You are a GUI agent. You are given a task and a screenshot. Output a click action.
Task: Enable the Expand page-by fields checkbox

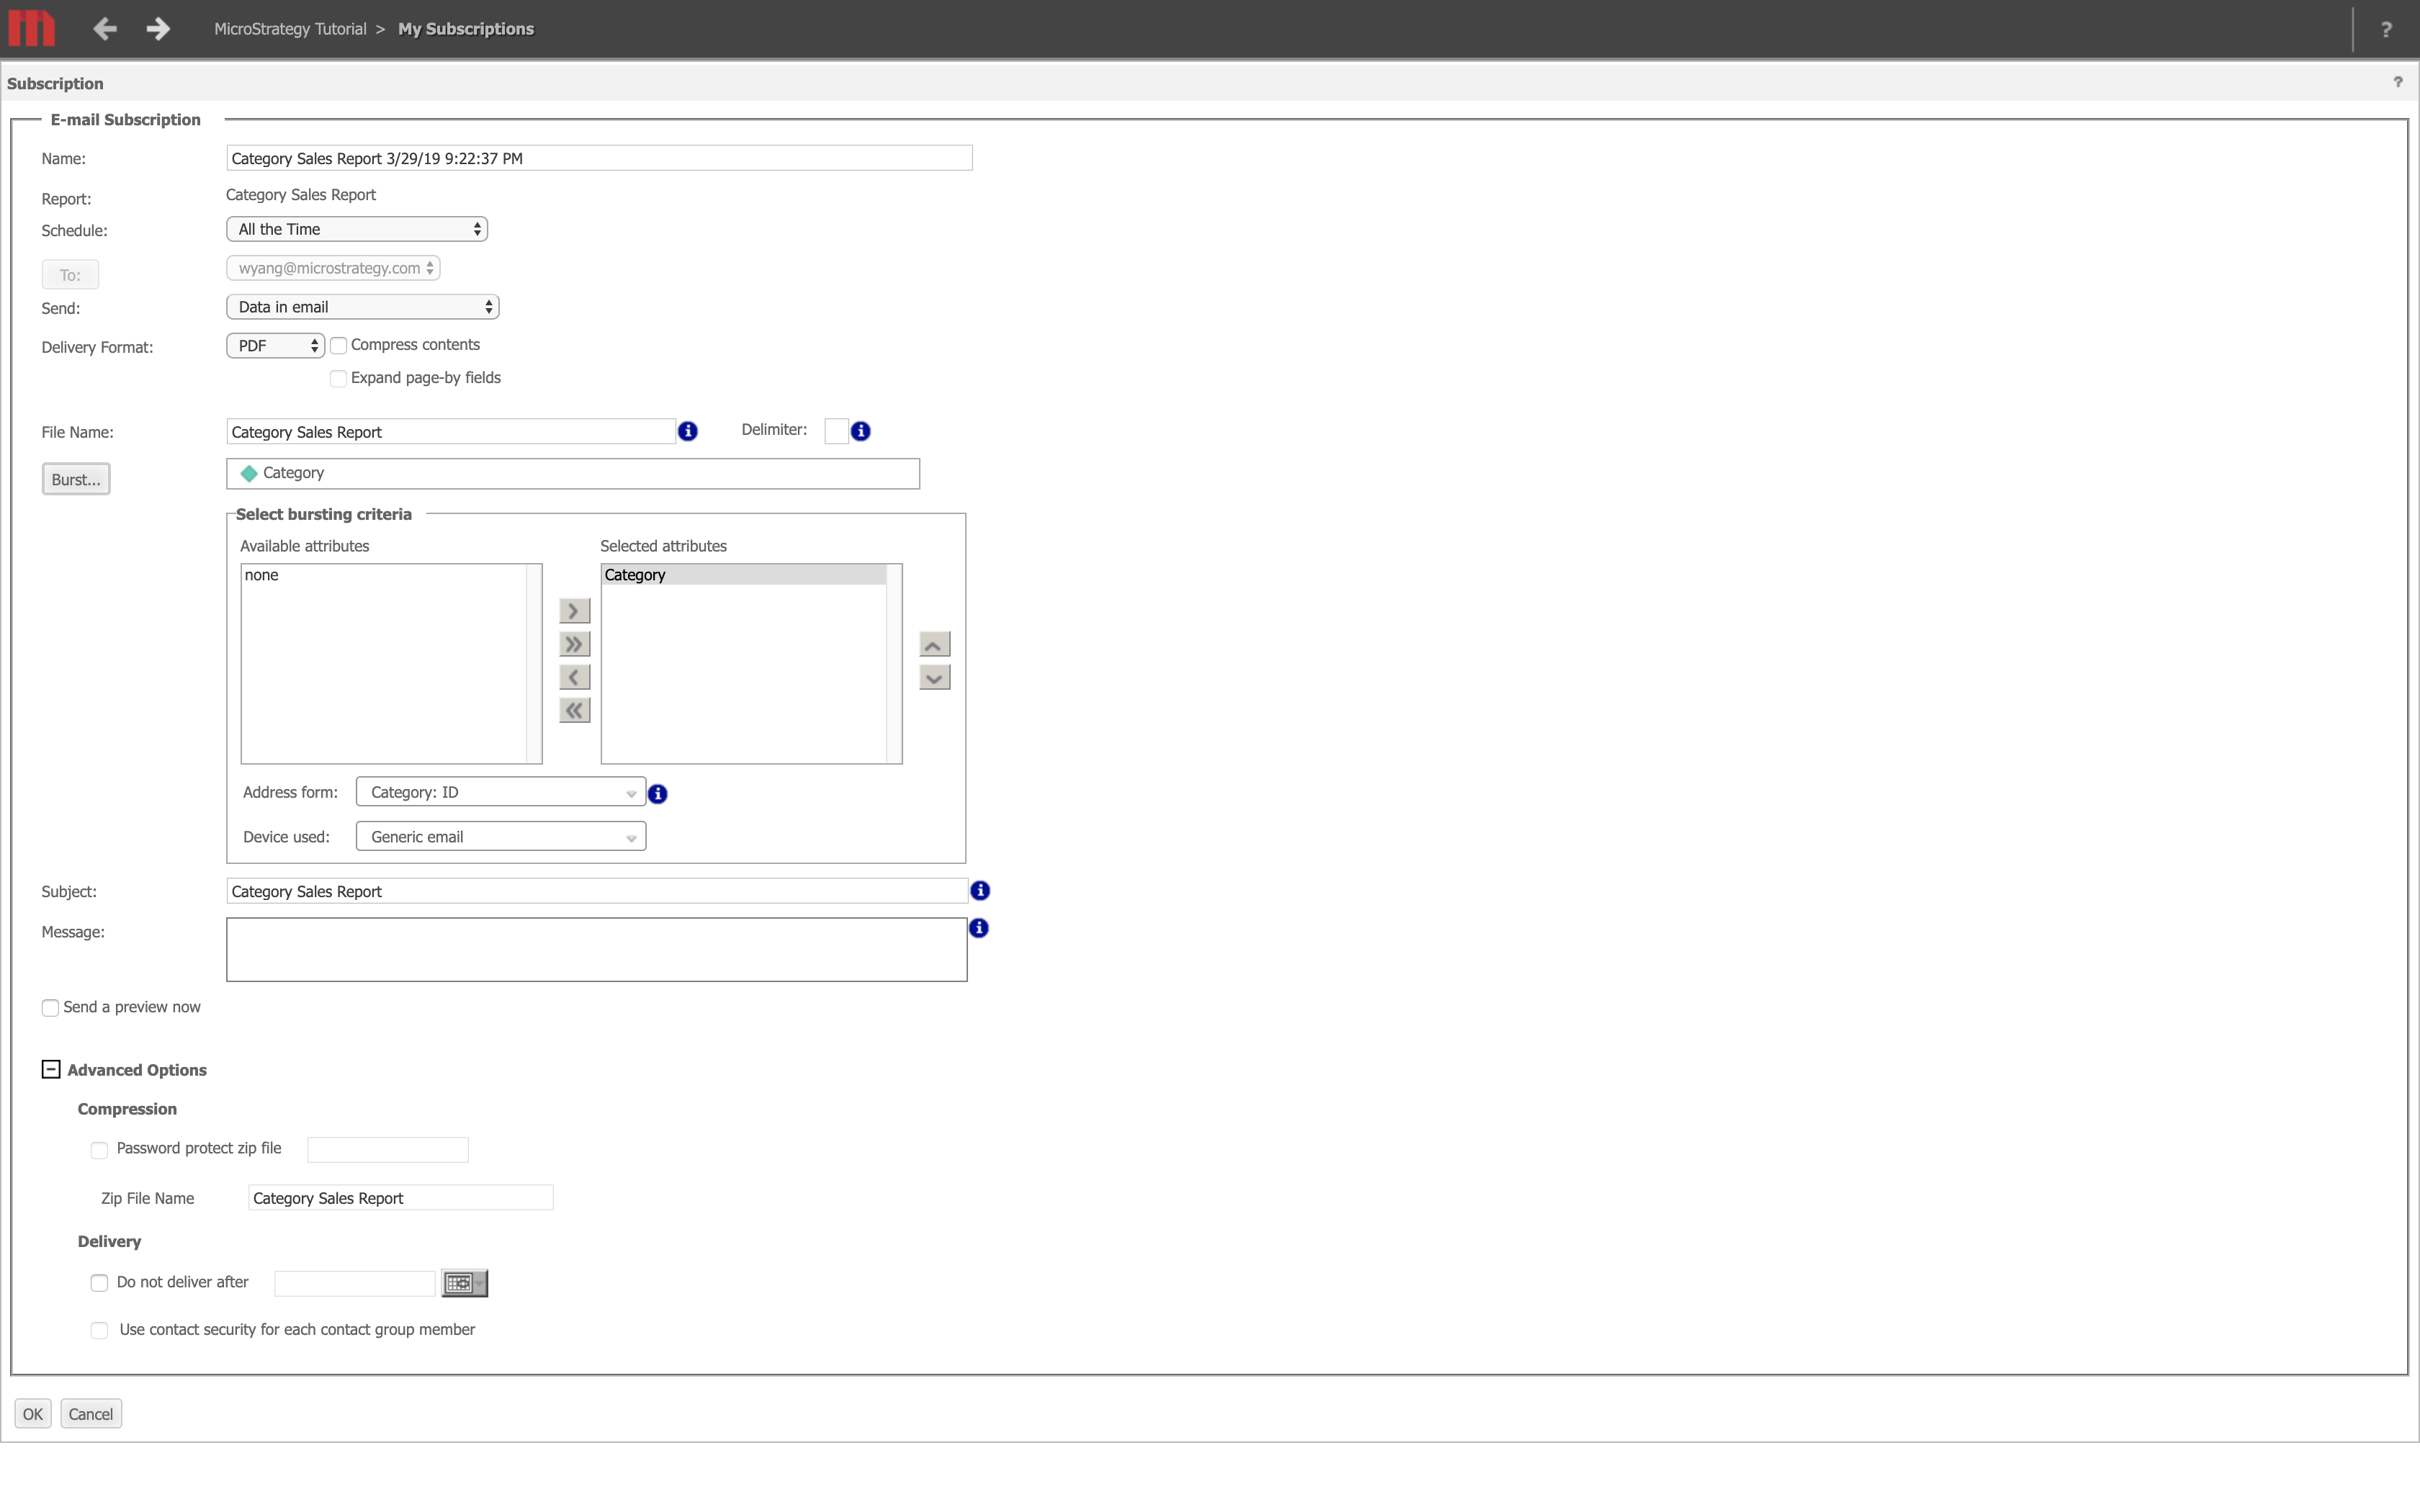[338, 378]
